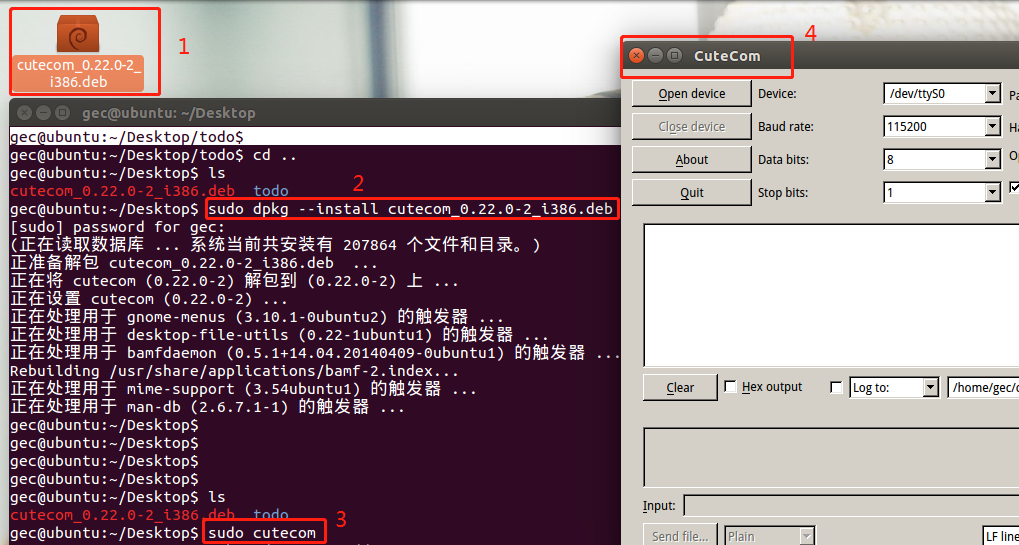The height and width of the screenshot is (545, 1019).
Task: Click the white CuteCom output text area
Action: point(831,296)
